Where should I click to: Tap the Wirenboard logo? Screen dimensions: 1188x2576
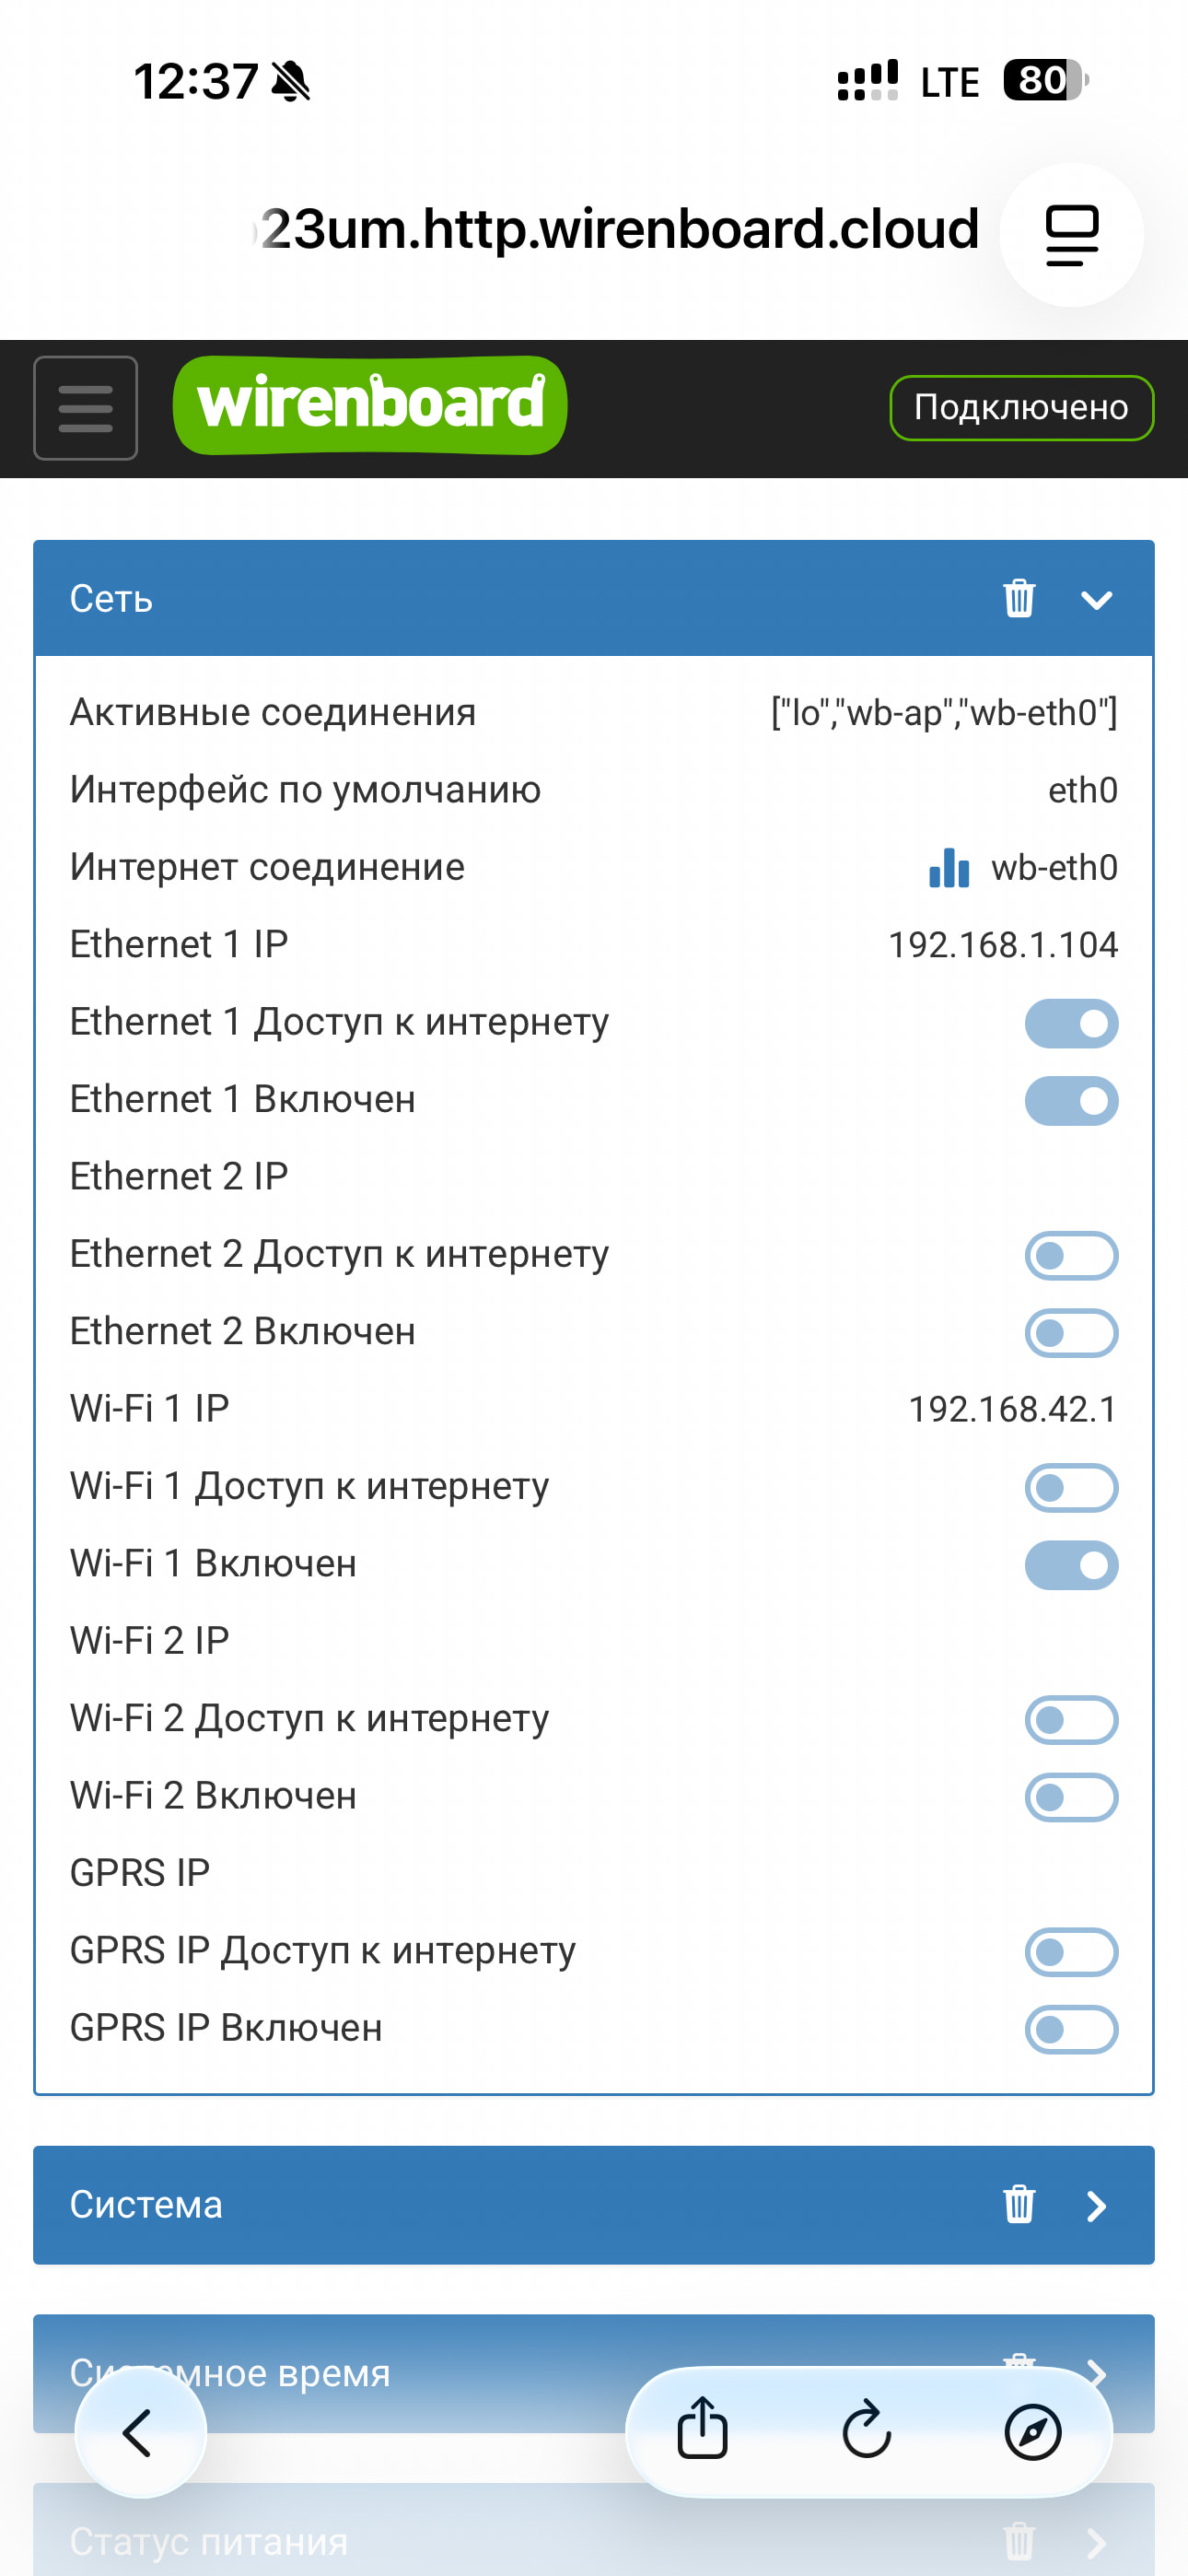pyautogui.click(x=370, y=405)
